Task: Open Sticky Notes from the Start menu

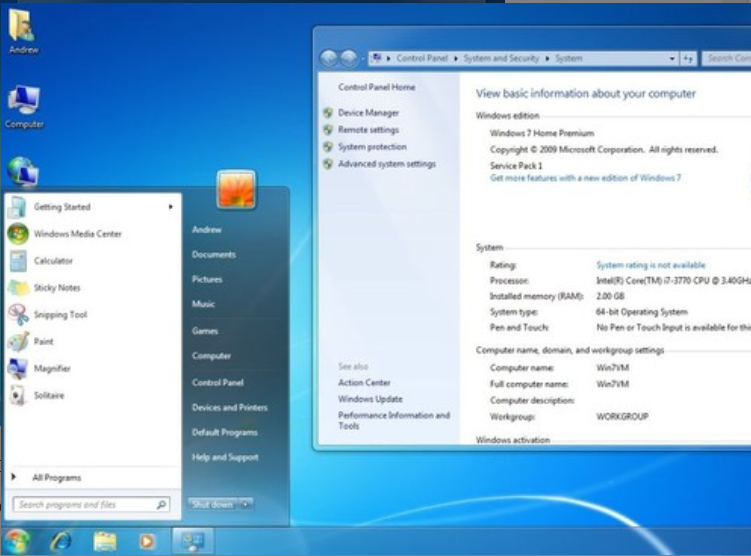Action: pos(57,288)
